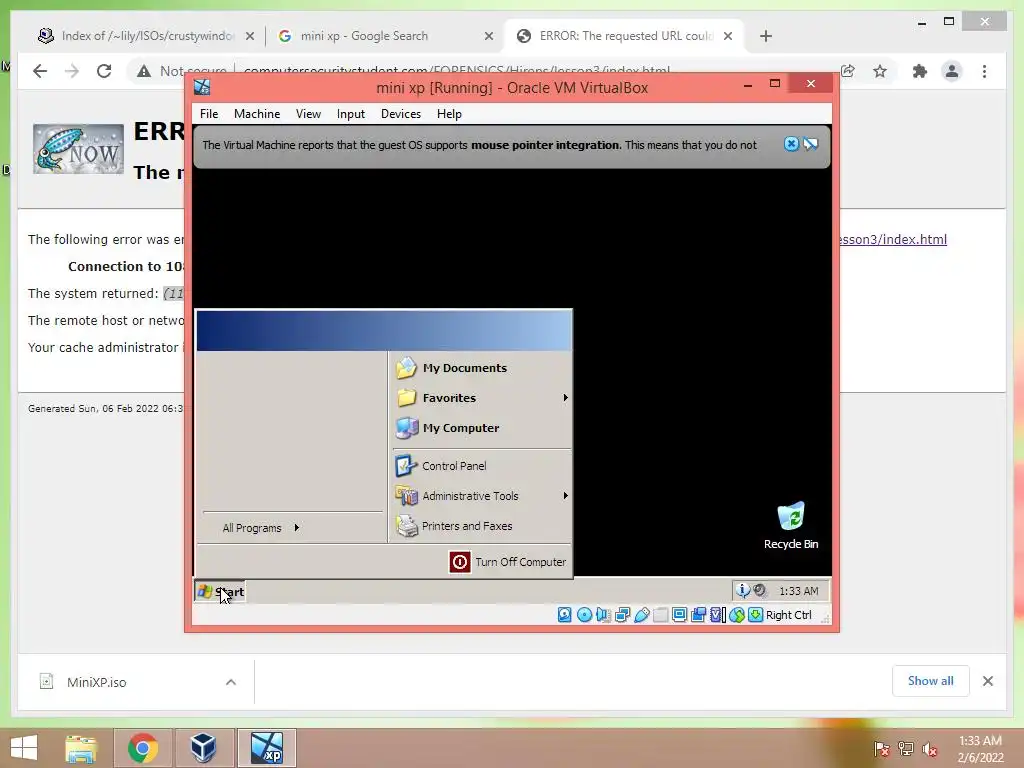1024x768 pixels.
Task: Click the XP tray clock showing 1:33 AM
Action: coord(798,591)
